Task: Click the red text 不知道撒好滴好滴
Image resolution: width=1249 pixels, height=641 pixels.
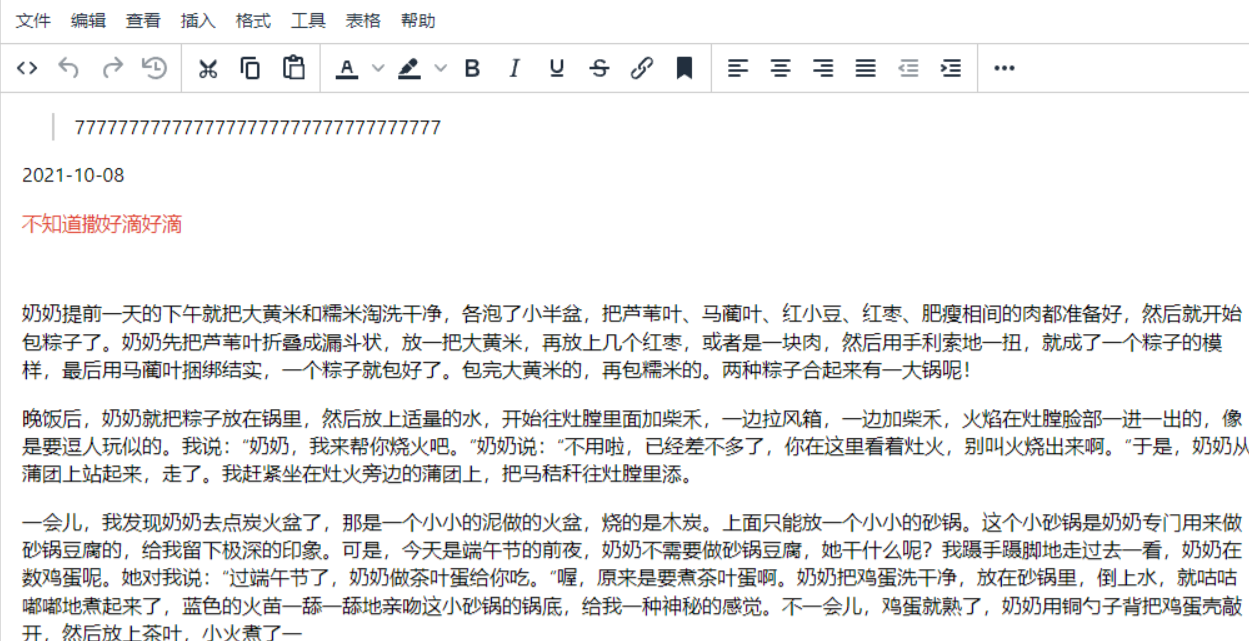Action: click(102, 224)
